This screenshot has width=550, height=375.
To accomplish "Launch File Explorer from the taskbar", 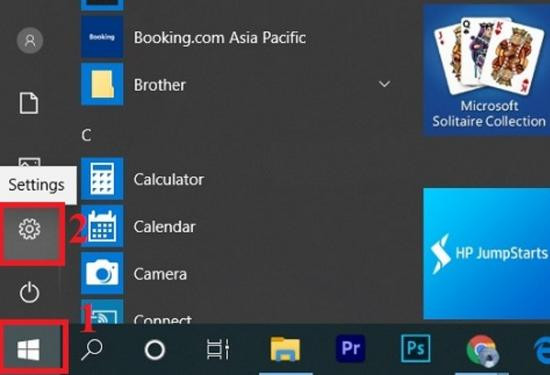I will click(285, 349).
